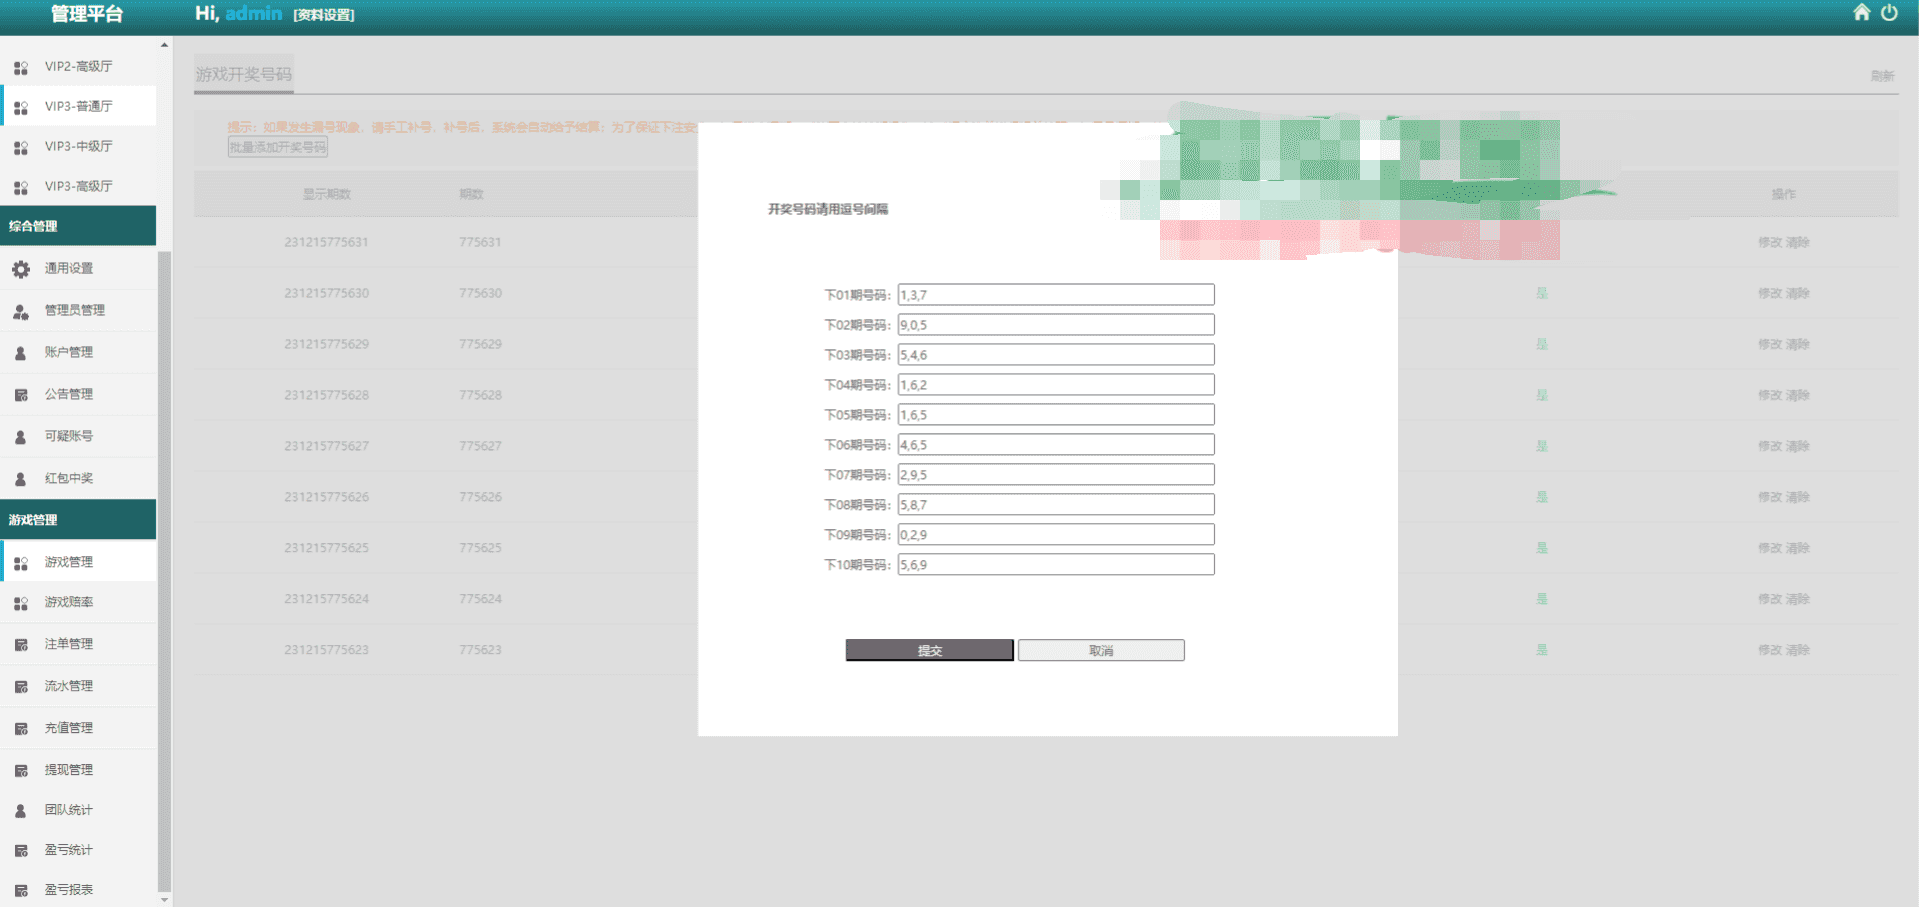
Task: Click sidebar vertical scrollbar
Action: coord(164,570)
